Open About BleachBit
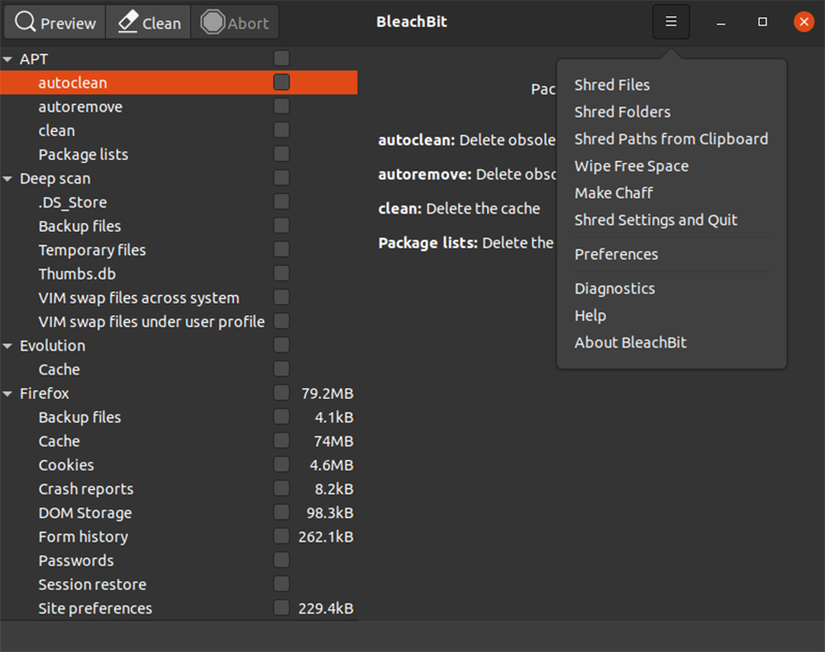Image resolution: width=825 pixels, height=652 pixels. tap(630, 342)
